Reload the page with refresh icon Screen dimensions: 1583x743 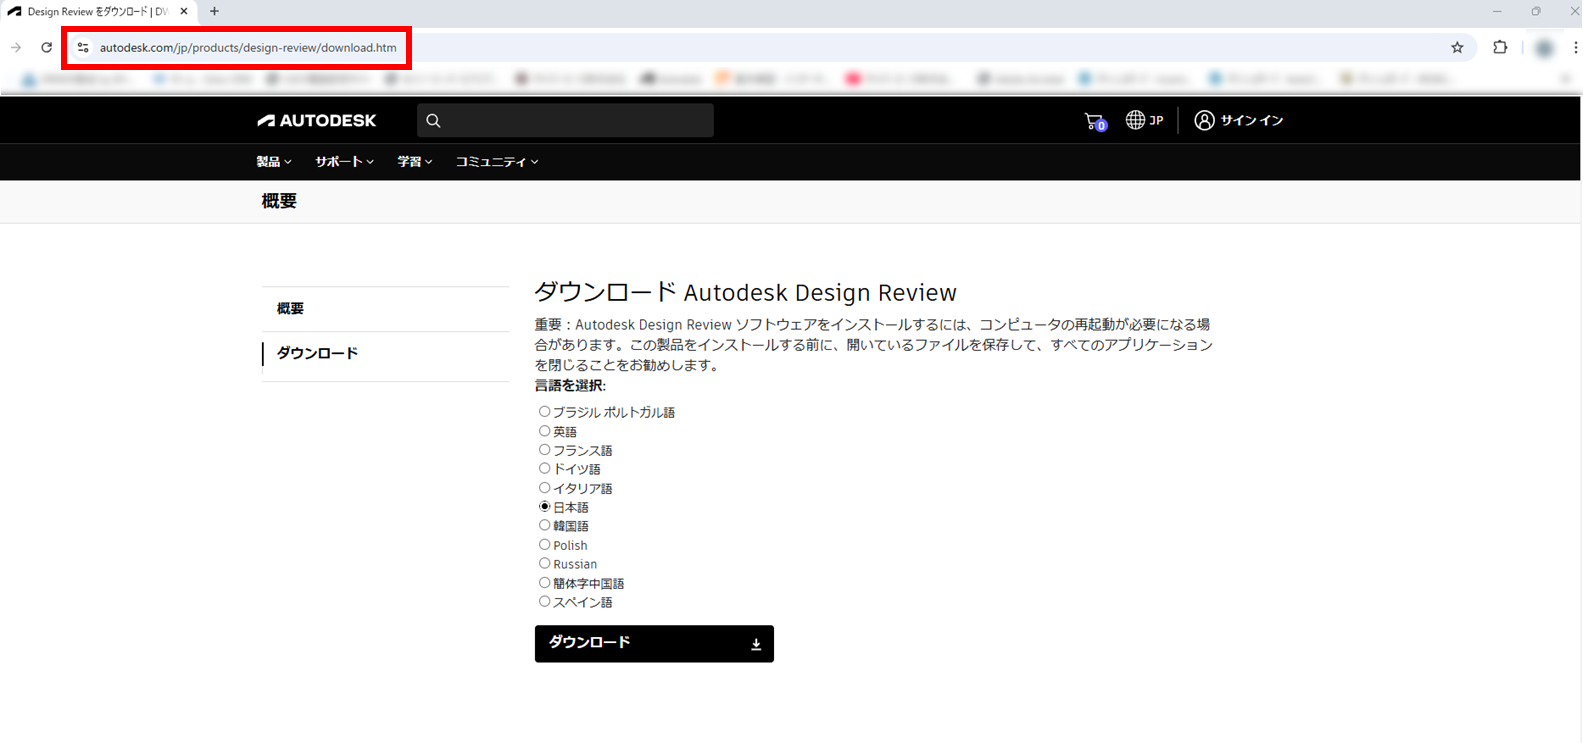pos(46,47)
